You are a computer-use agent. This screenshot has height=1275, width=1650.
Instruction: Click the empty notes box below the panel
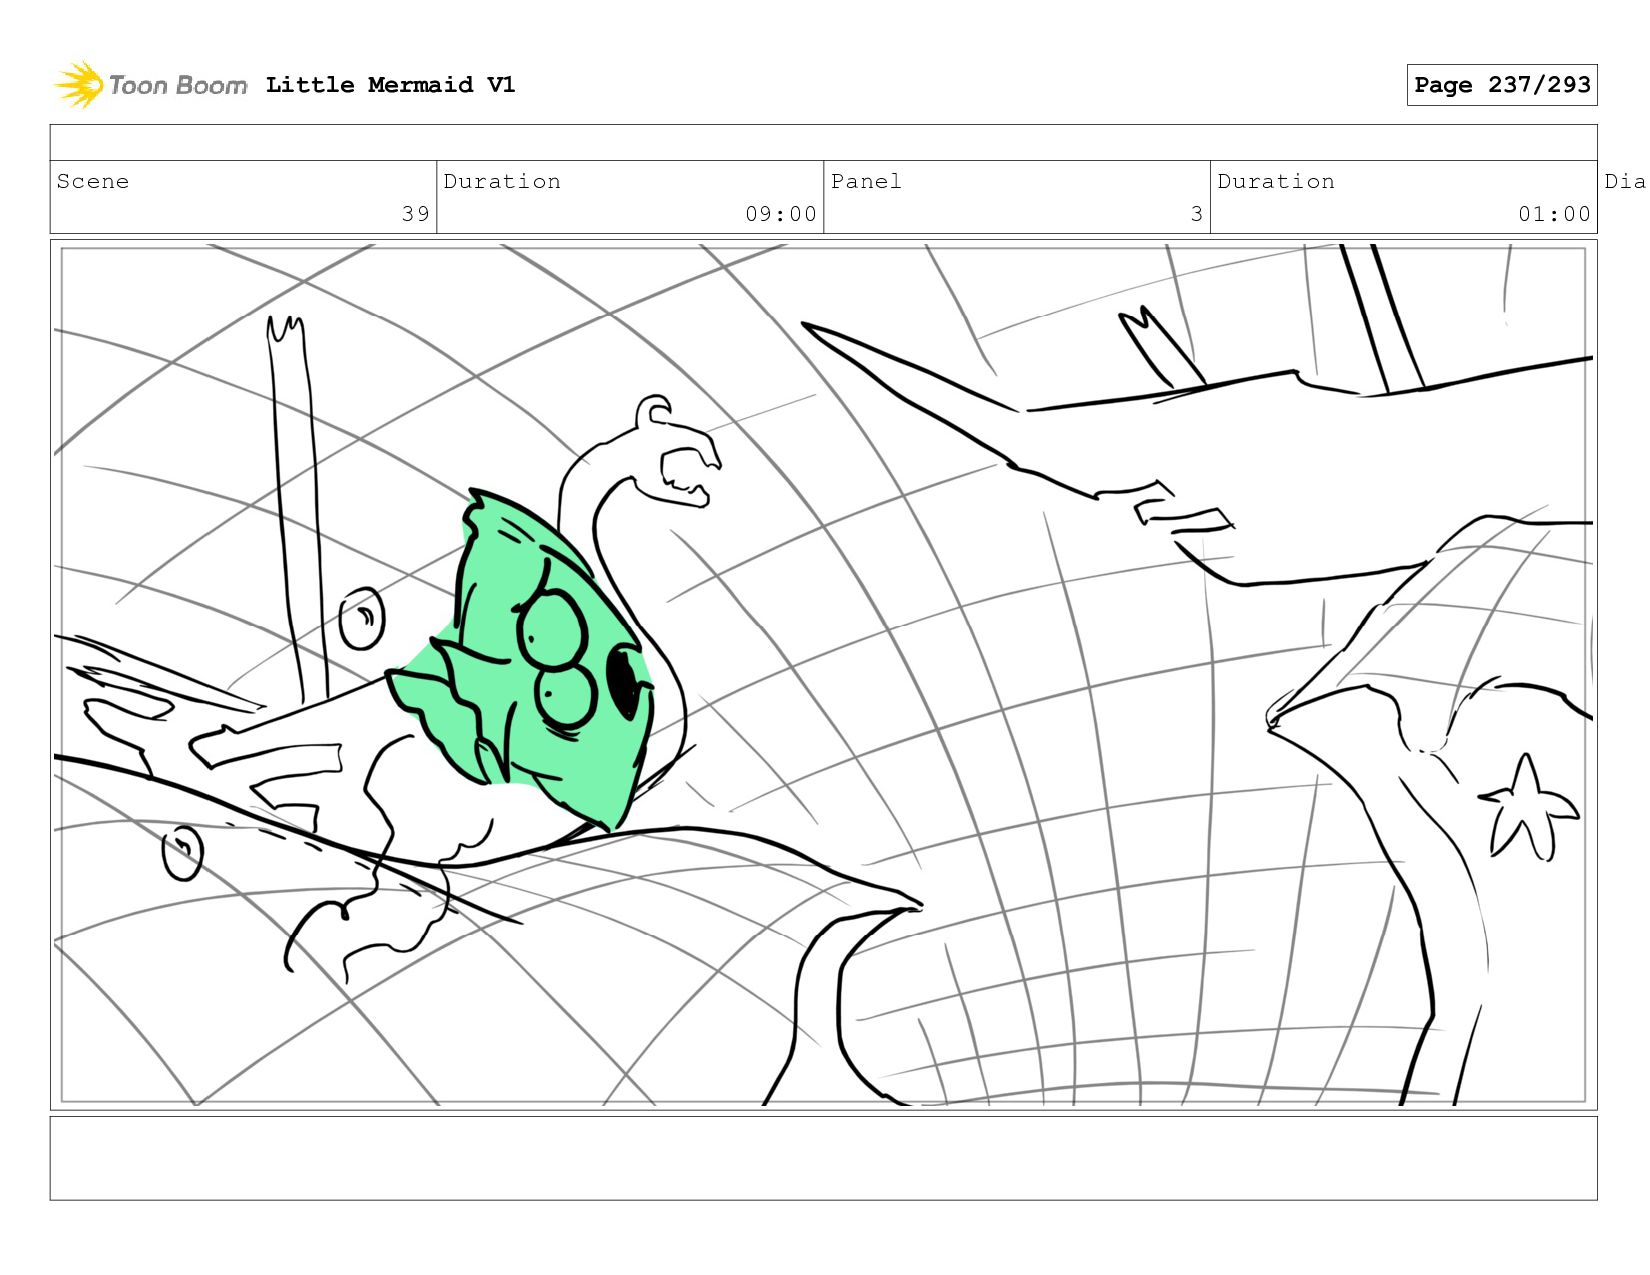pyautogui.click(x=823, y=1158)
